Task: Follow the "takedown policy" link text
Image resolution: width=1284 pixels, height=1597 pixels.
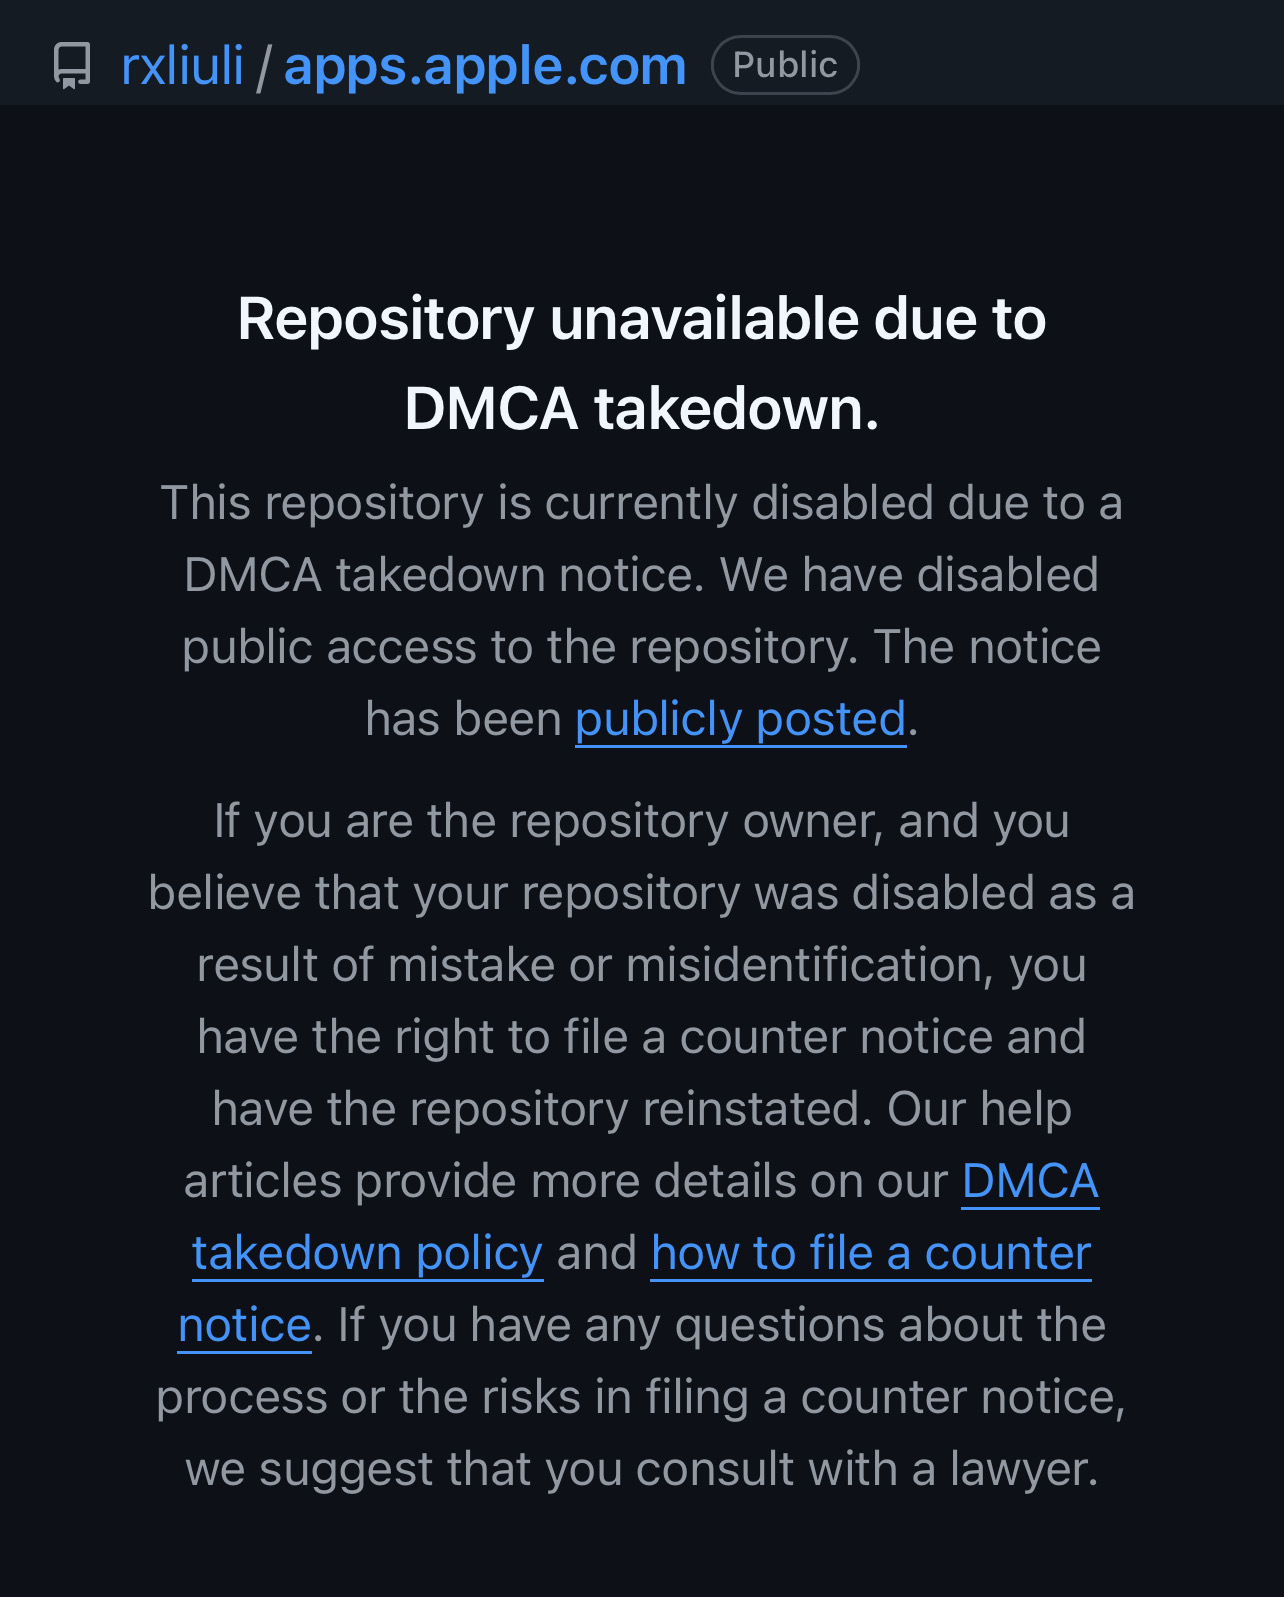Action: [367, 1253]
